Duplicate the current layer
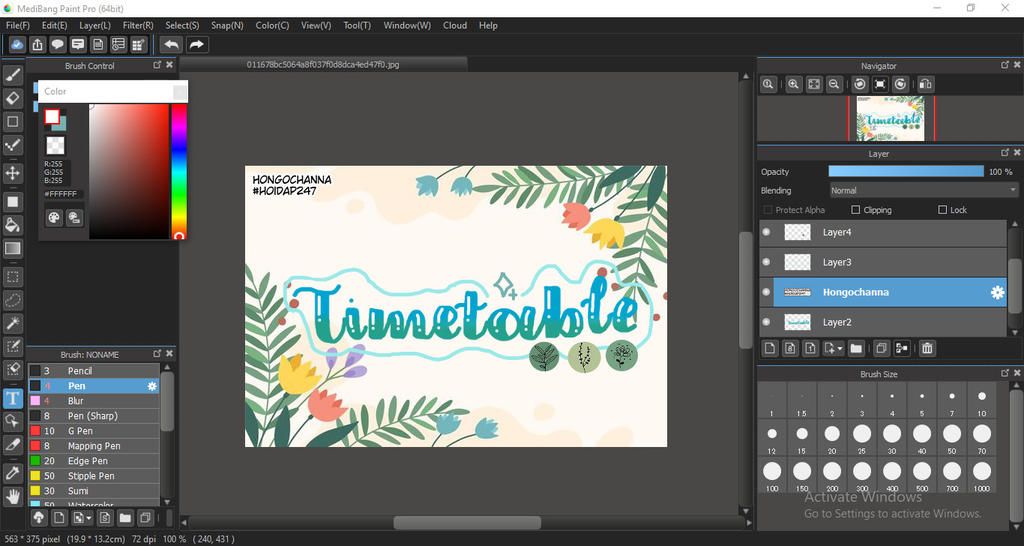Screen dimensions: 1024x546 (x=881, y=348)
